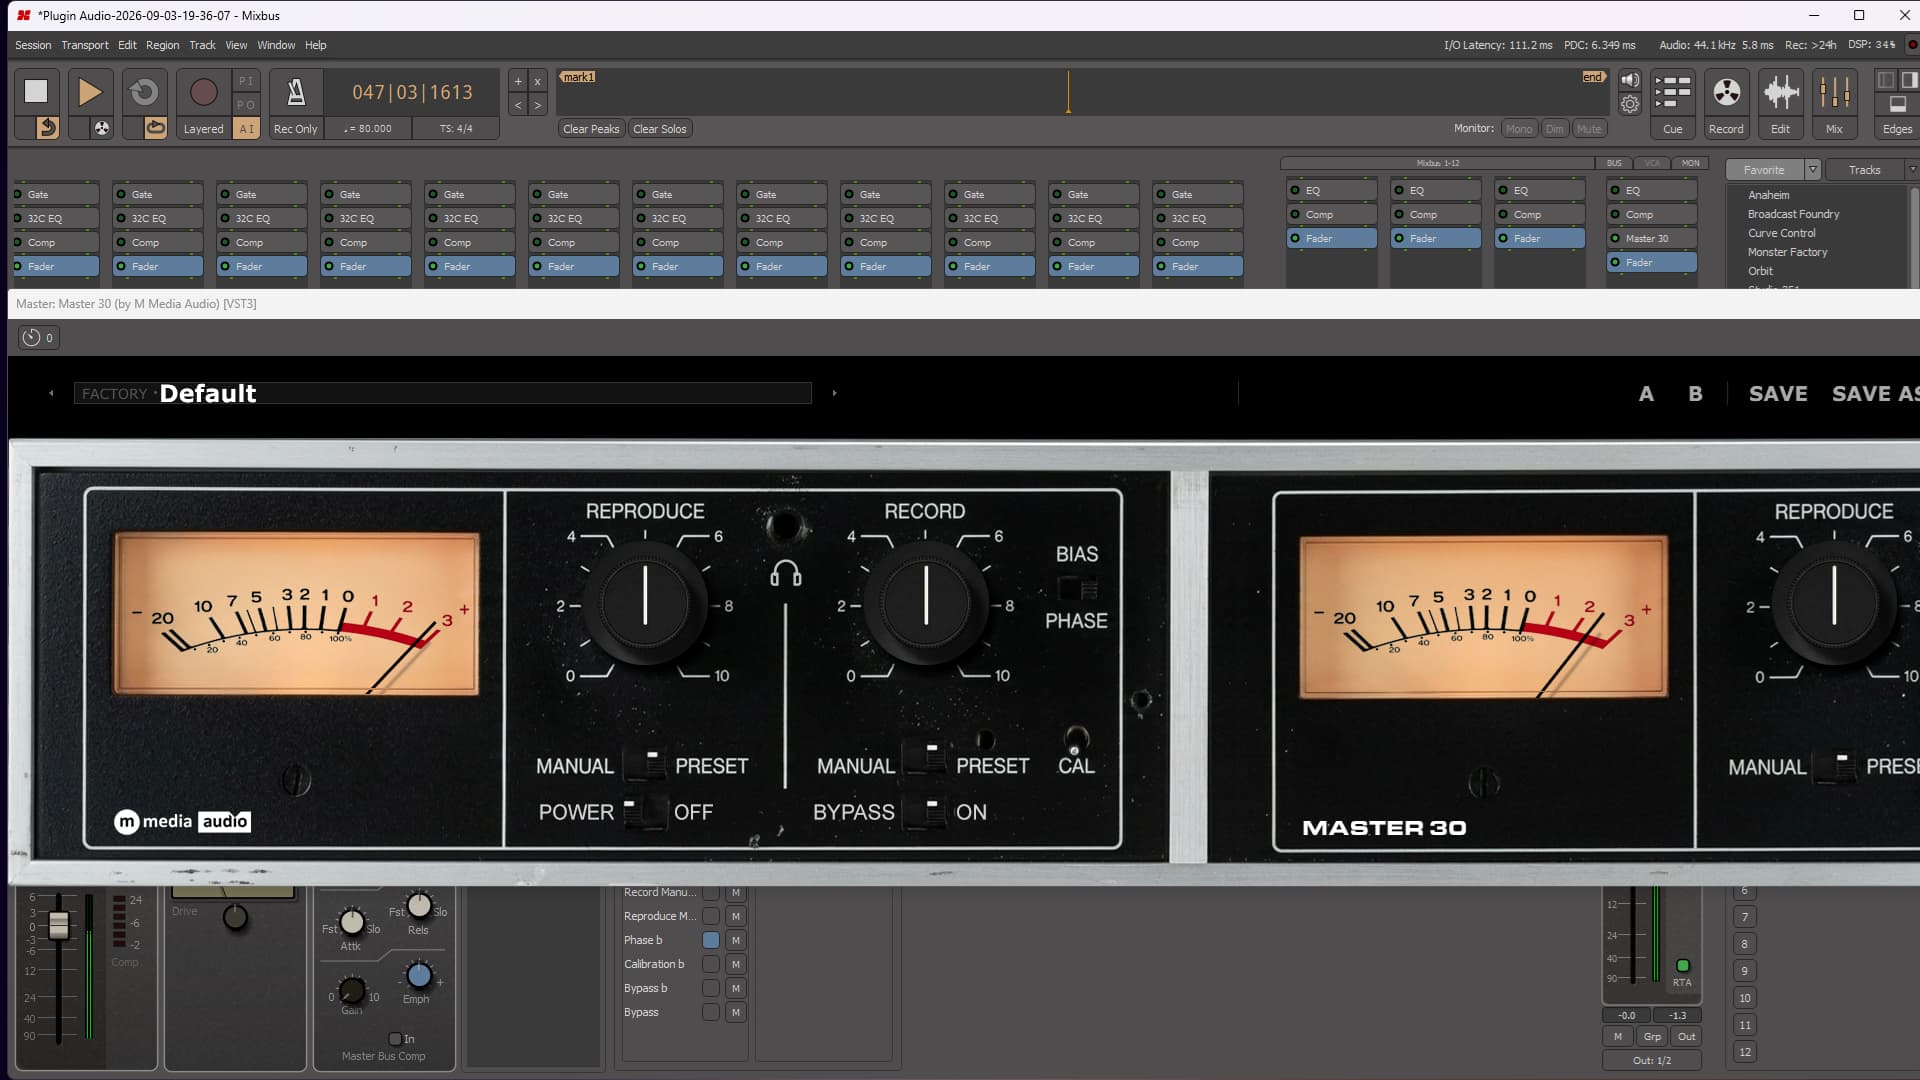Click the RECORD level knob

click(926, 602)
